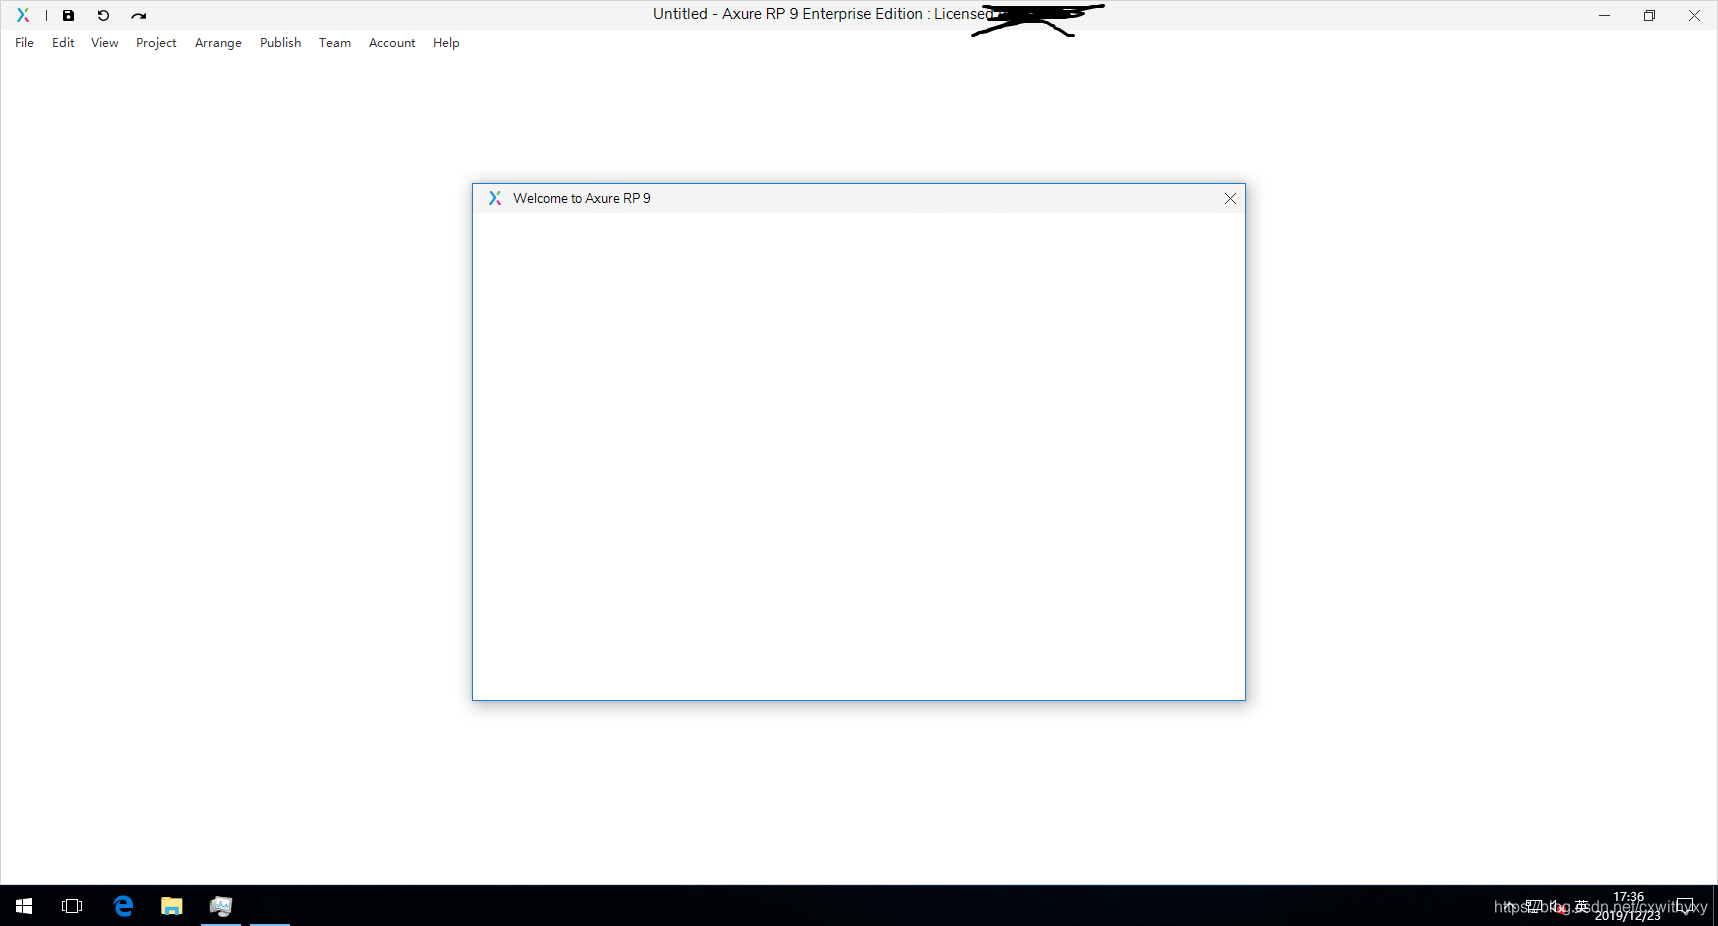
Task: Open File Explorer from the taskbar
Action: (x=172, y=906)
